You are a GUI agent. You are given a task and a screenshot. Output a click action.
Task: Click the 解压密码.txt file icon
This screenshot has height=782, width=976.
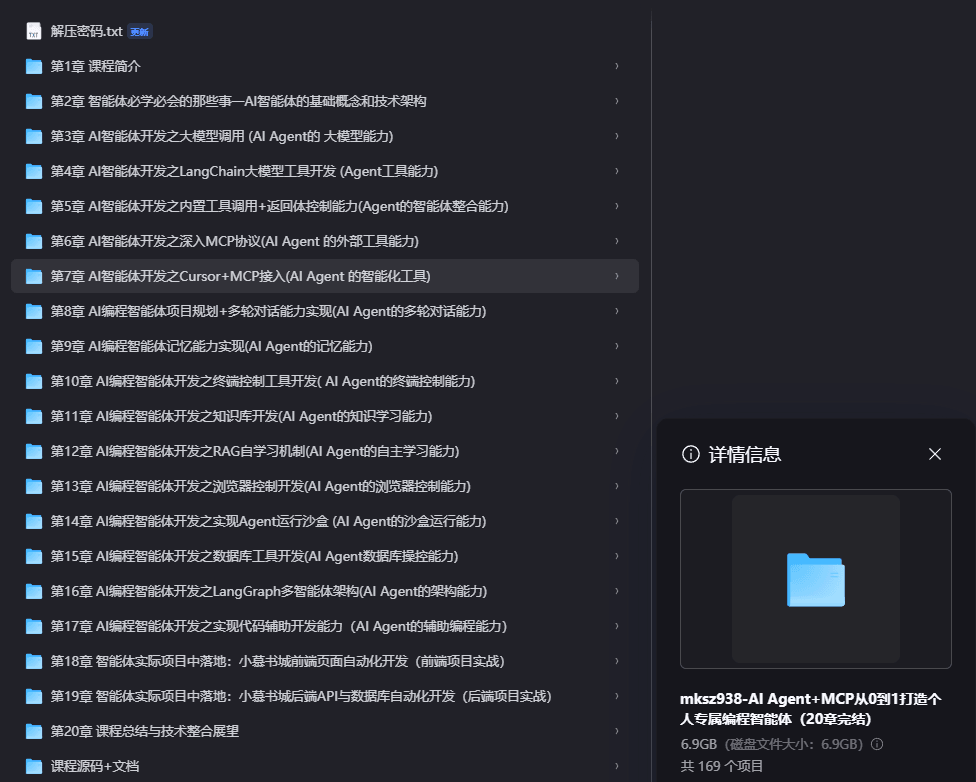click(x=34, y=31)
